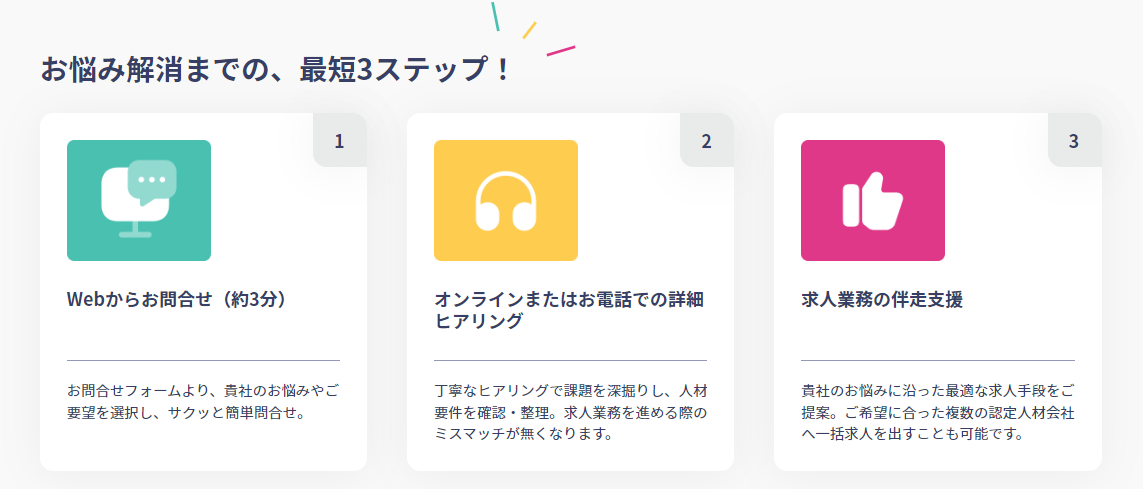Viewport: 1143px width, 489px height.
Task: Click the お問合せフォームより description text
Action: (x=203, y=400)
